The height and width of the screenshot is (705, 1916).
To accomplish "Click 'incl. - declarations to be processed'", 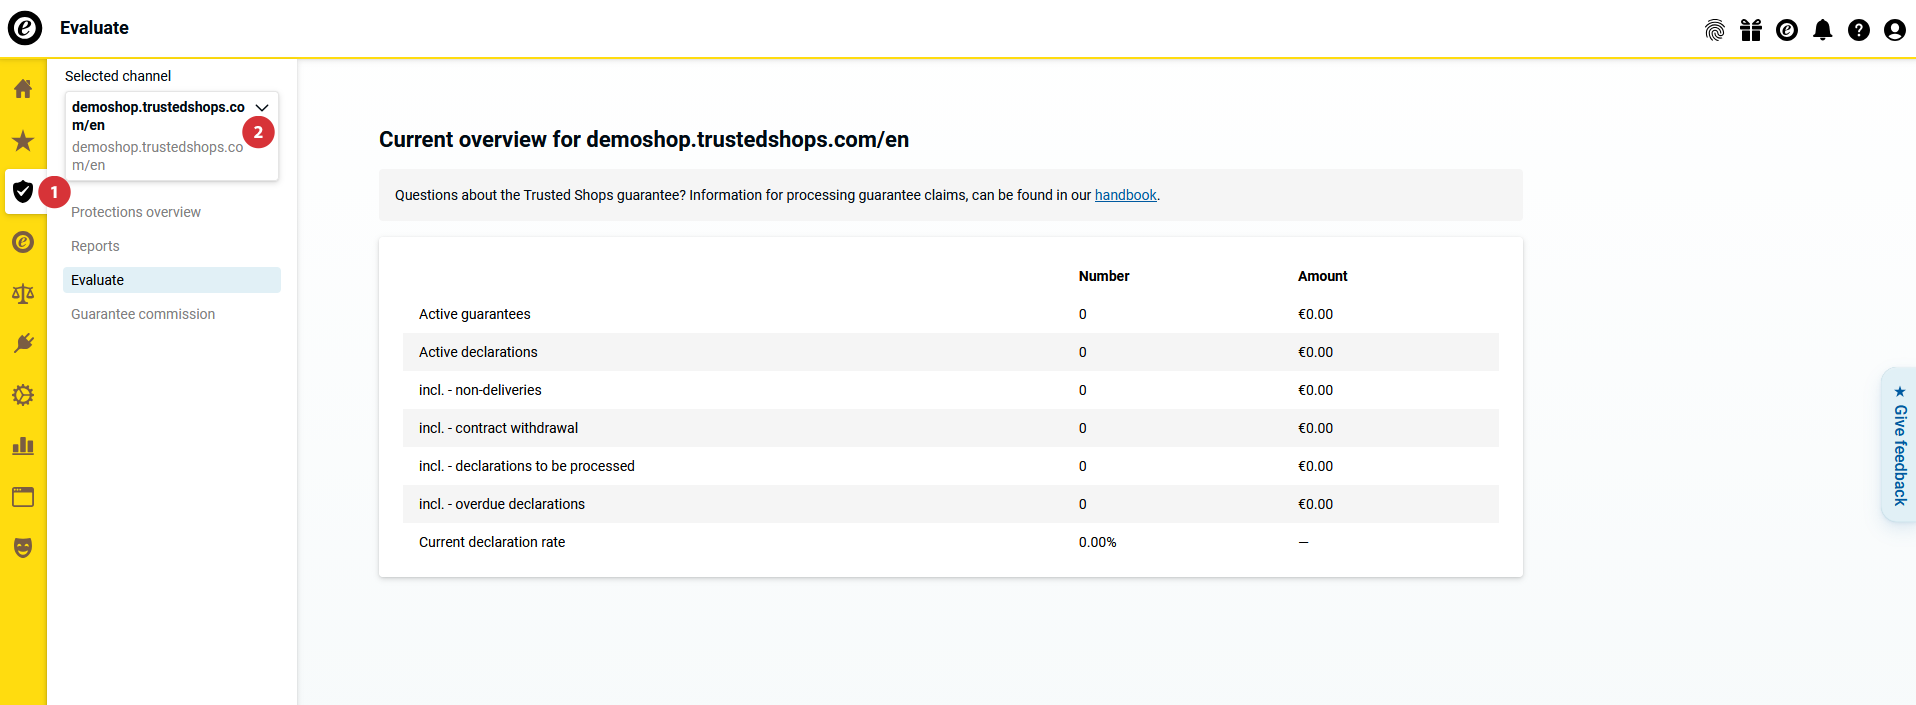I will pyautogui.click(x=527, y=466).
